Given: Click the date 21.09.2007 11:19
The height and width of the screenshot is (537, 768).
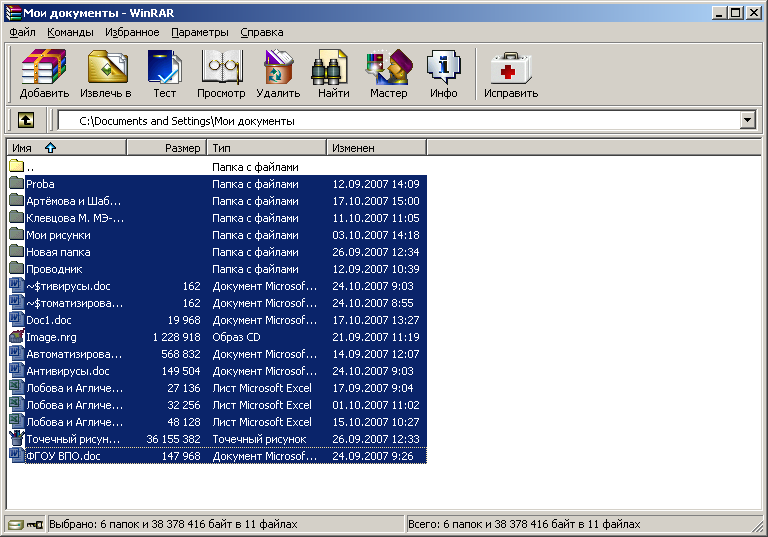Looking at the screenshot, I should [x=376, y=337].
